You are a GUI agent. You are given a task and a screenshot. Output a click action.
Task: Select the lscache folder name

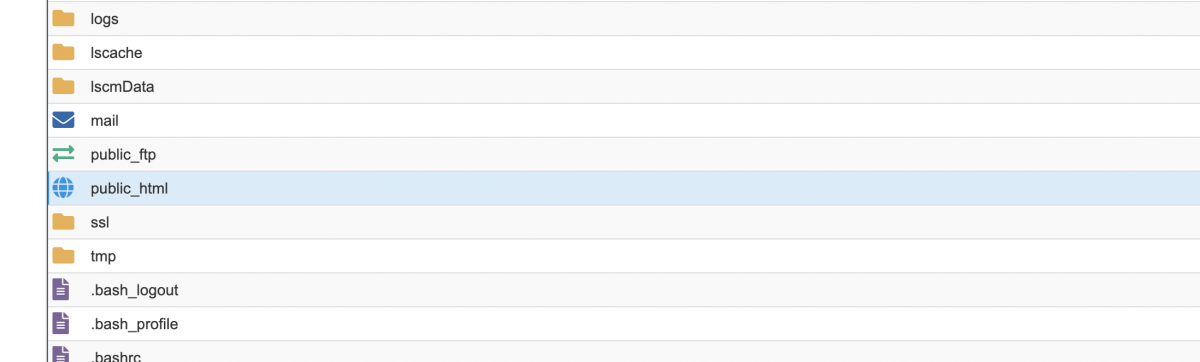pyautogui.click(x=116, y=53)
